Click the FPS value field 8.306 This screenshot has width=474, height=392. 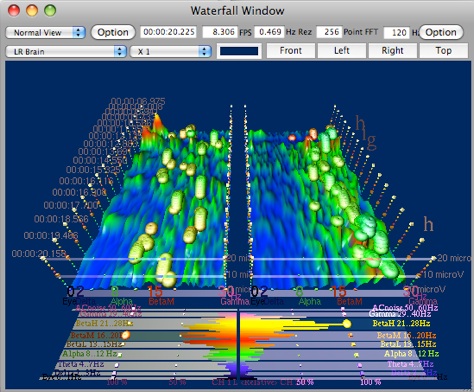[x=220, y=32]
